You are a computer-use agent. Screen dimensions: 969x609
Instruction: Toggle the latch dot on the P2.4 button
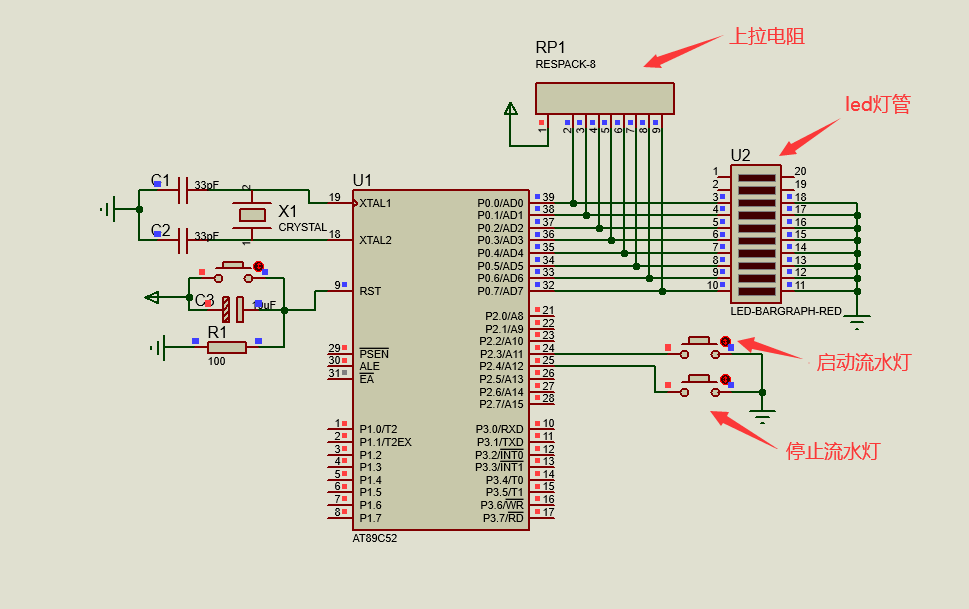(x=726, y=379)
